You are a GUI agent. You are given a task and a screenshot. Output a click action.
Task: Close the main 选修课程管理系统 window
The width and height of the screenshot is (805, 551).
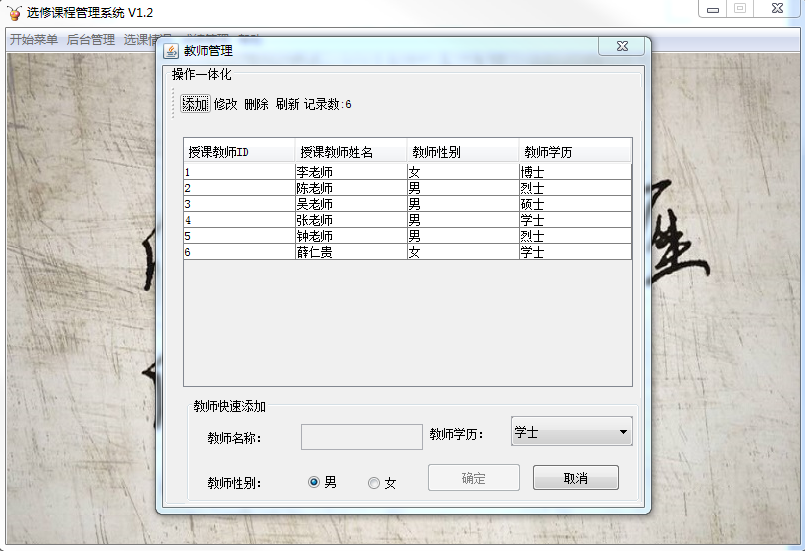pos(777,9)
